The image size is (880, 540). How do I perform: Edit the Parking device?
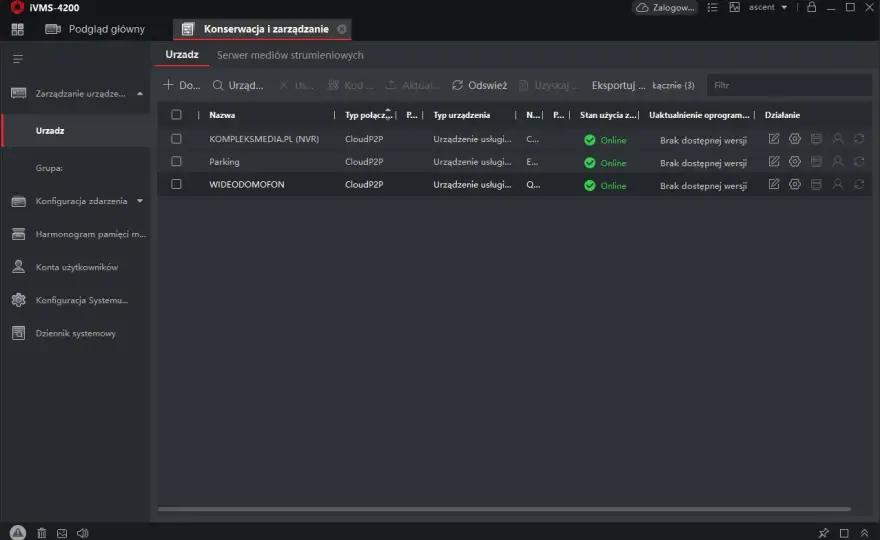[774, 162]
